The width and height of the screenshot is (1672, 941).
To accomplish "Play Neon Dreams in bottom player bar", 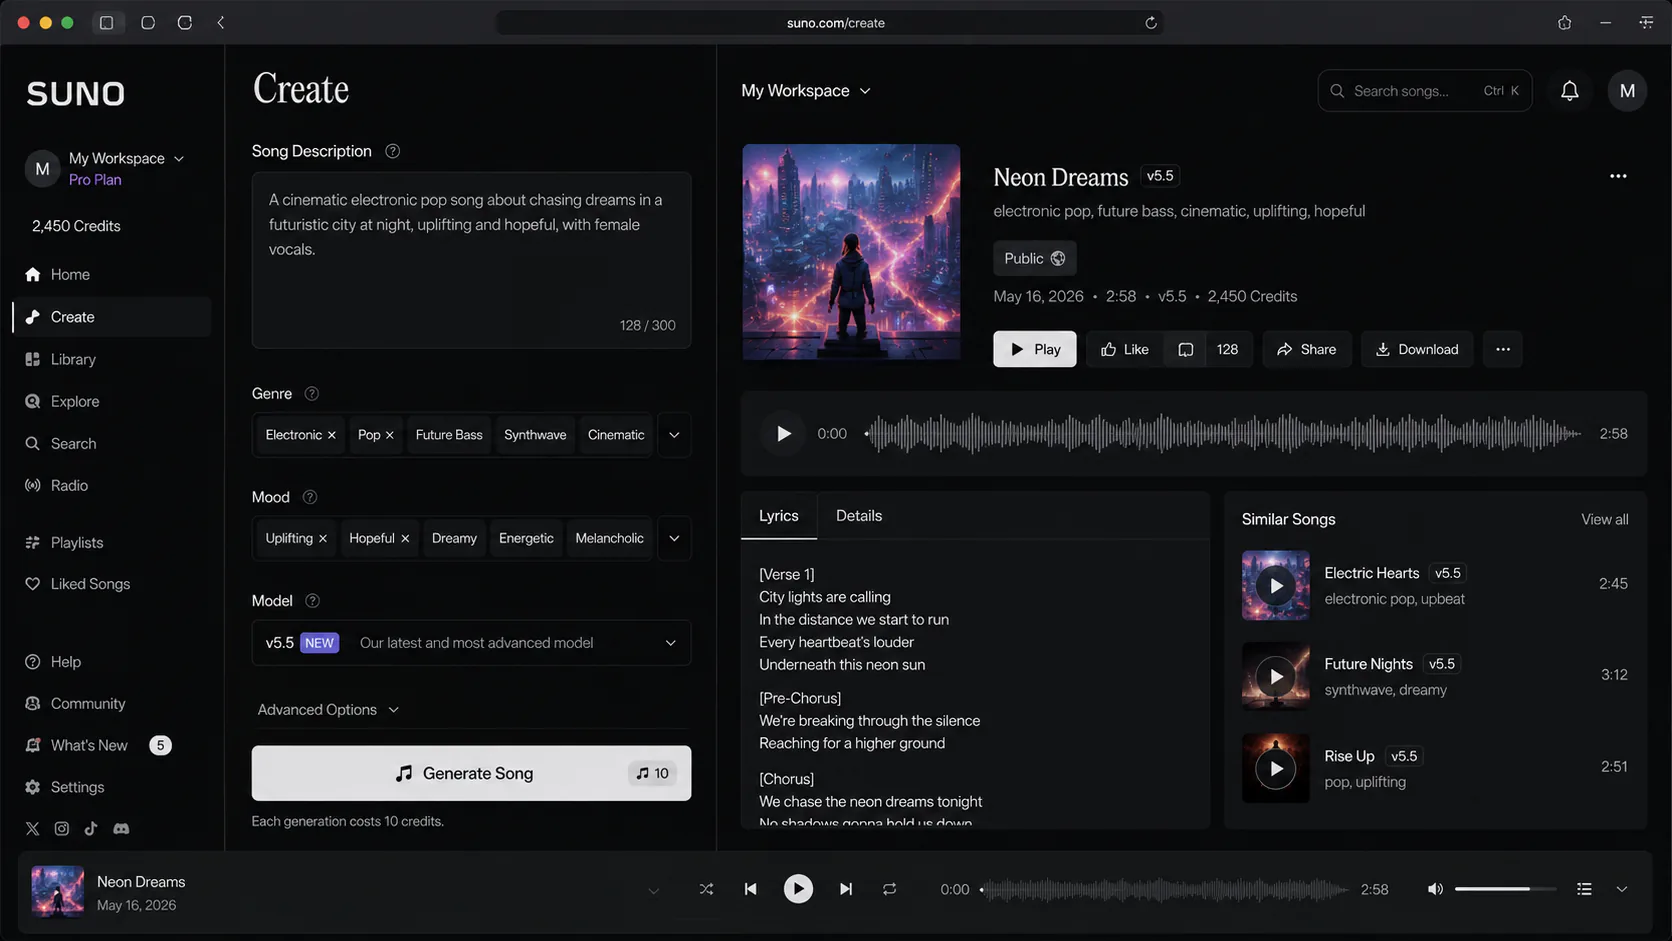I will (798, 889).
